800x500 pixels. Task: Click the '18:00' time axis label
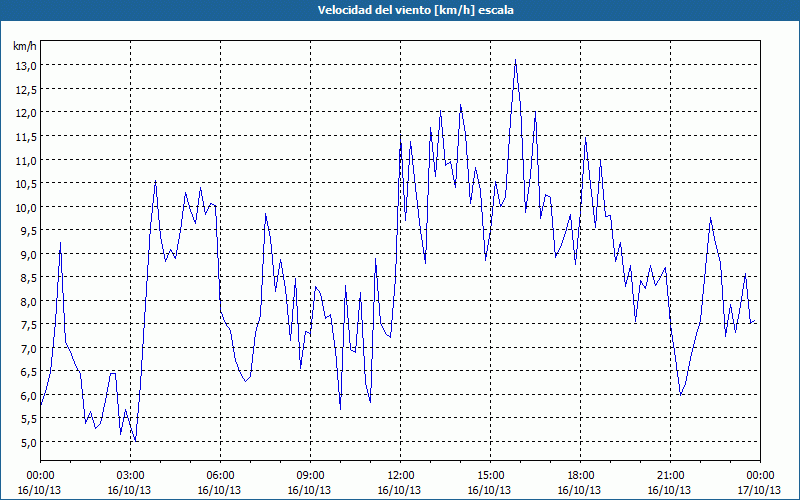(x=581, y=476)
